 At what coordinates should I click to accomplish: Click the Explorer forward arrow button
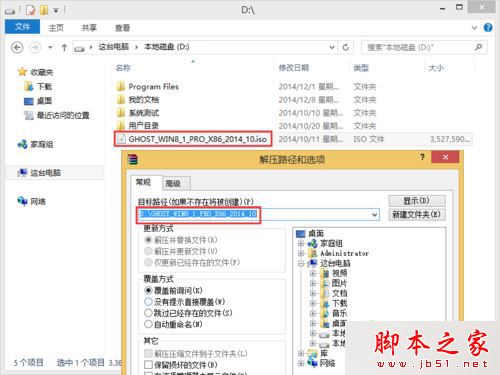[35, 48]
